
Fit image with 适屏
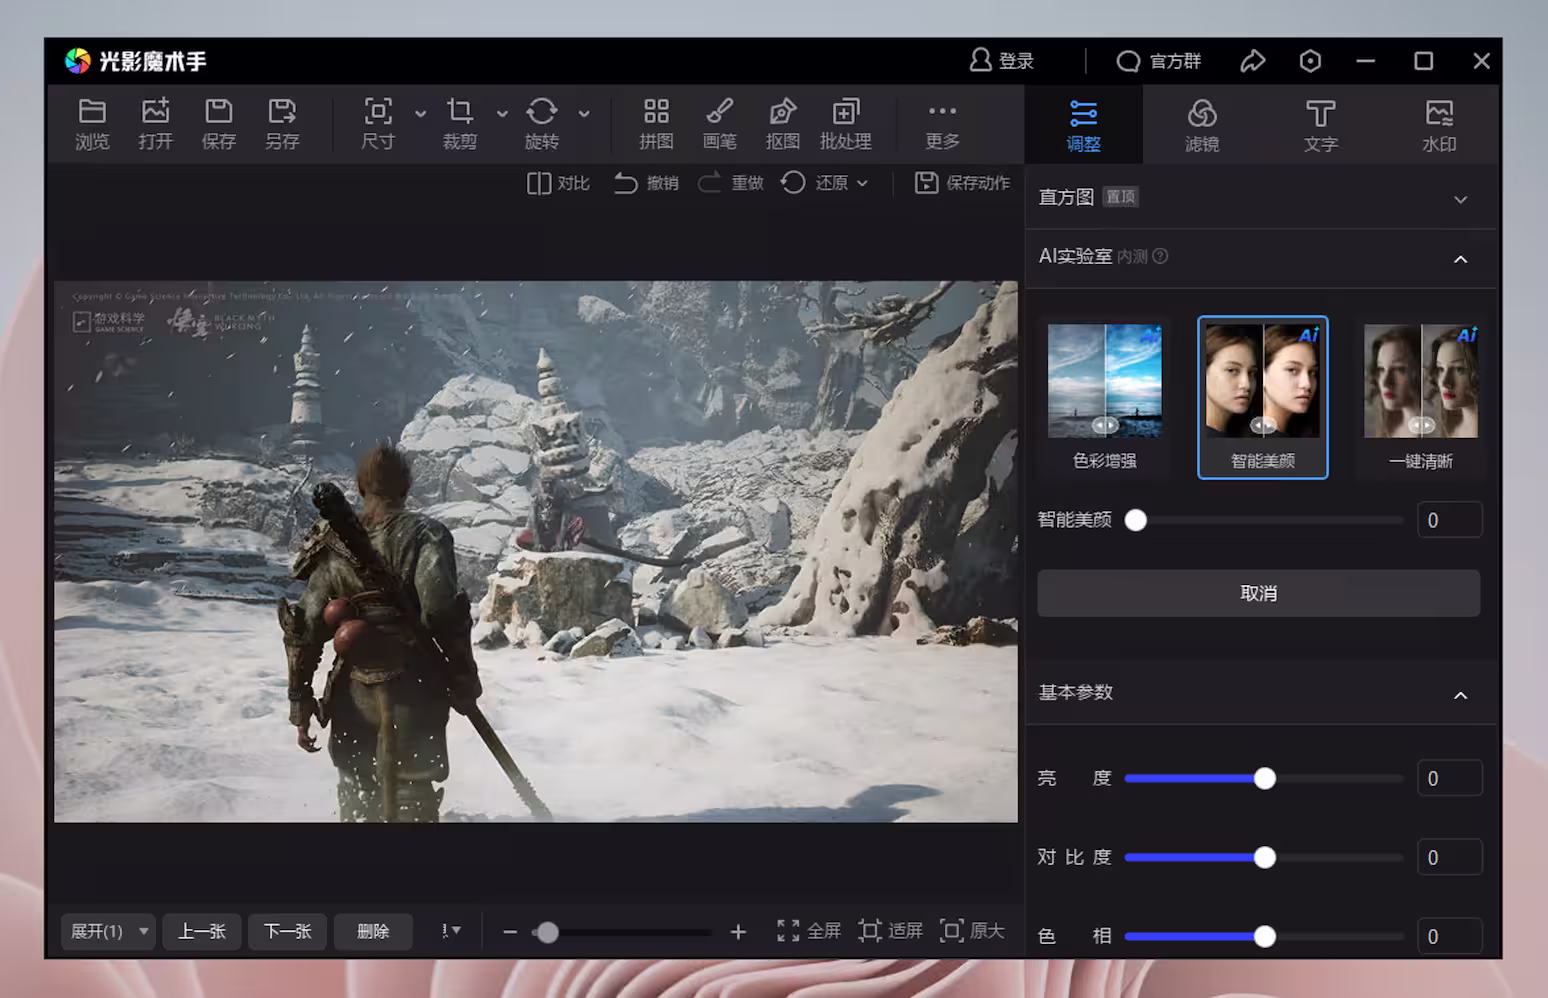tap(890, 931)
